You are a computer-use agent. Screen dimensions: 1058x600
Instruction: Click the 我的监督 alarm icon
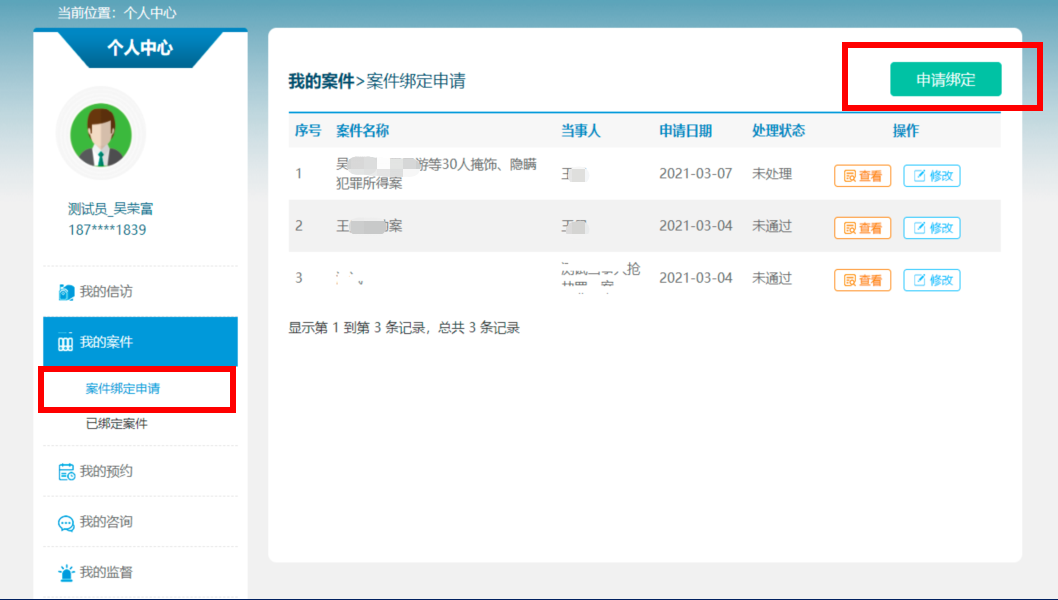click(x=66, y=573)
